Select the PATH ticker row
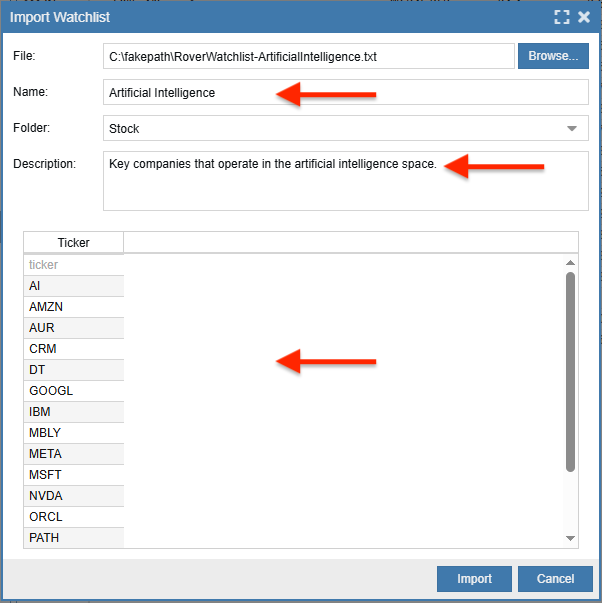The image size is (602, 603). coord(73,538)
